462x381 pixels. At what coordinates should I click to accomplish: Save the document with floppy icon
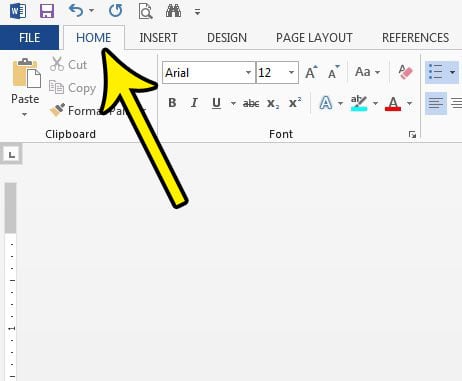pos(47,11)
